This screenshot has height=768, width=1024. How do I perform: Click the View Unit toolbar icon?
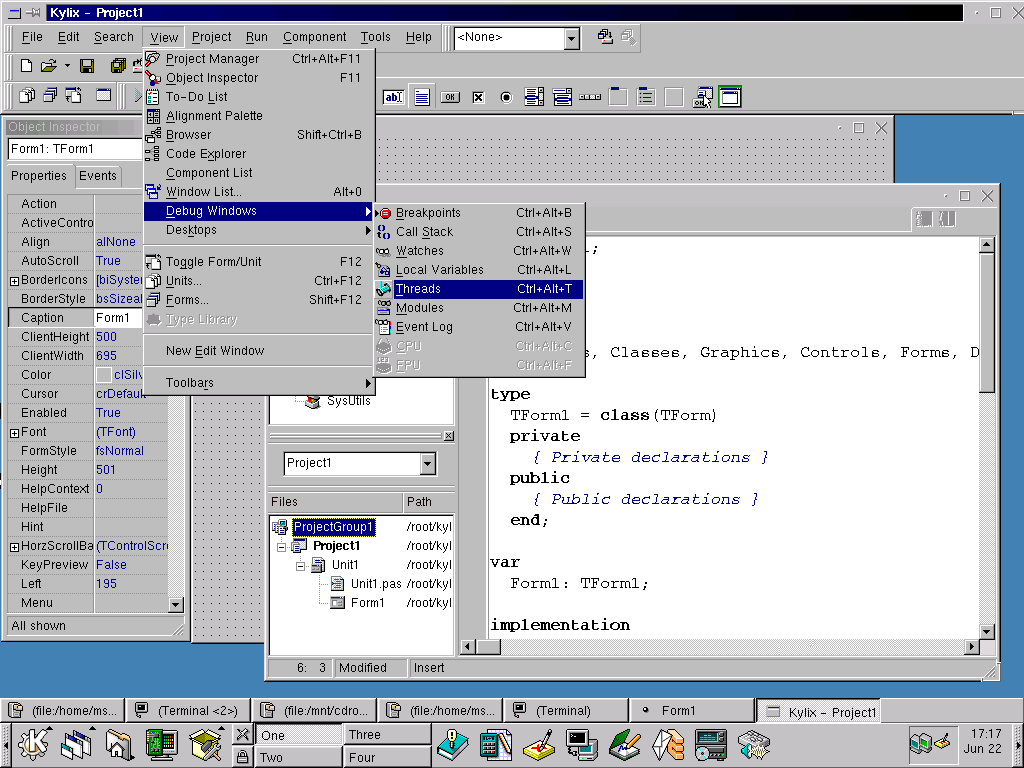tap(27, 95)
